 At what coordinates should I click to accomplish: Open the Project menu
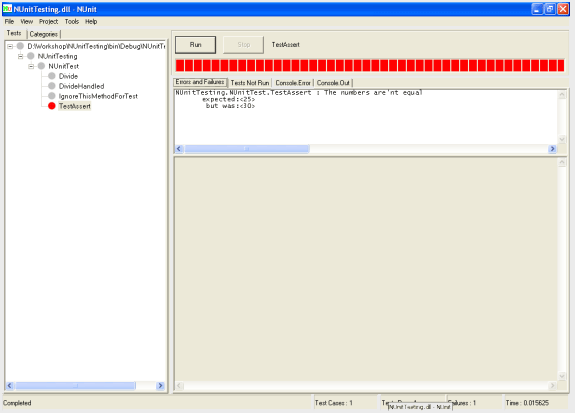(x=48, y=22)
